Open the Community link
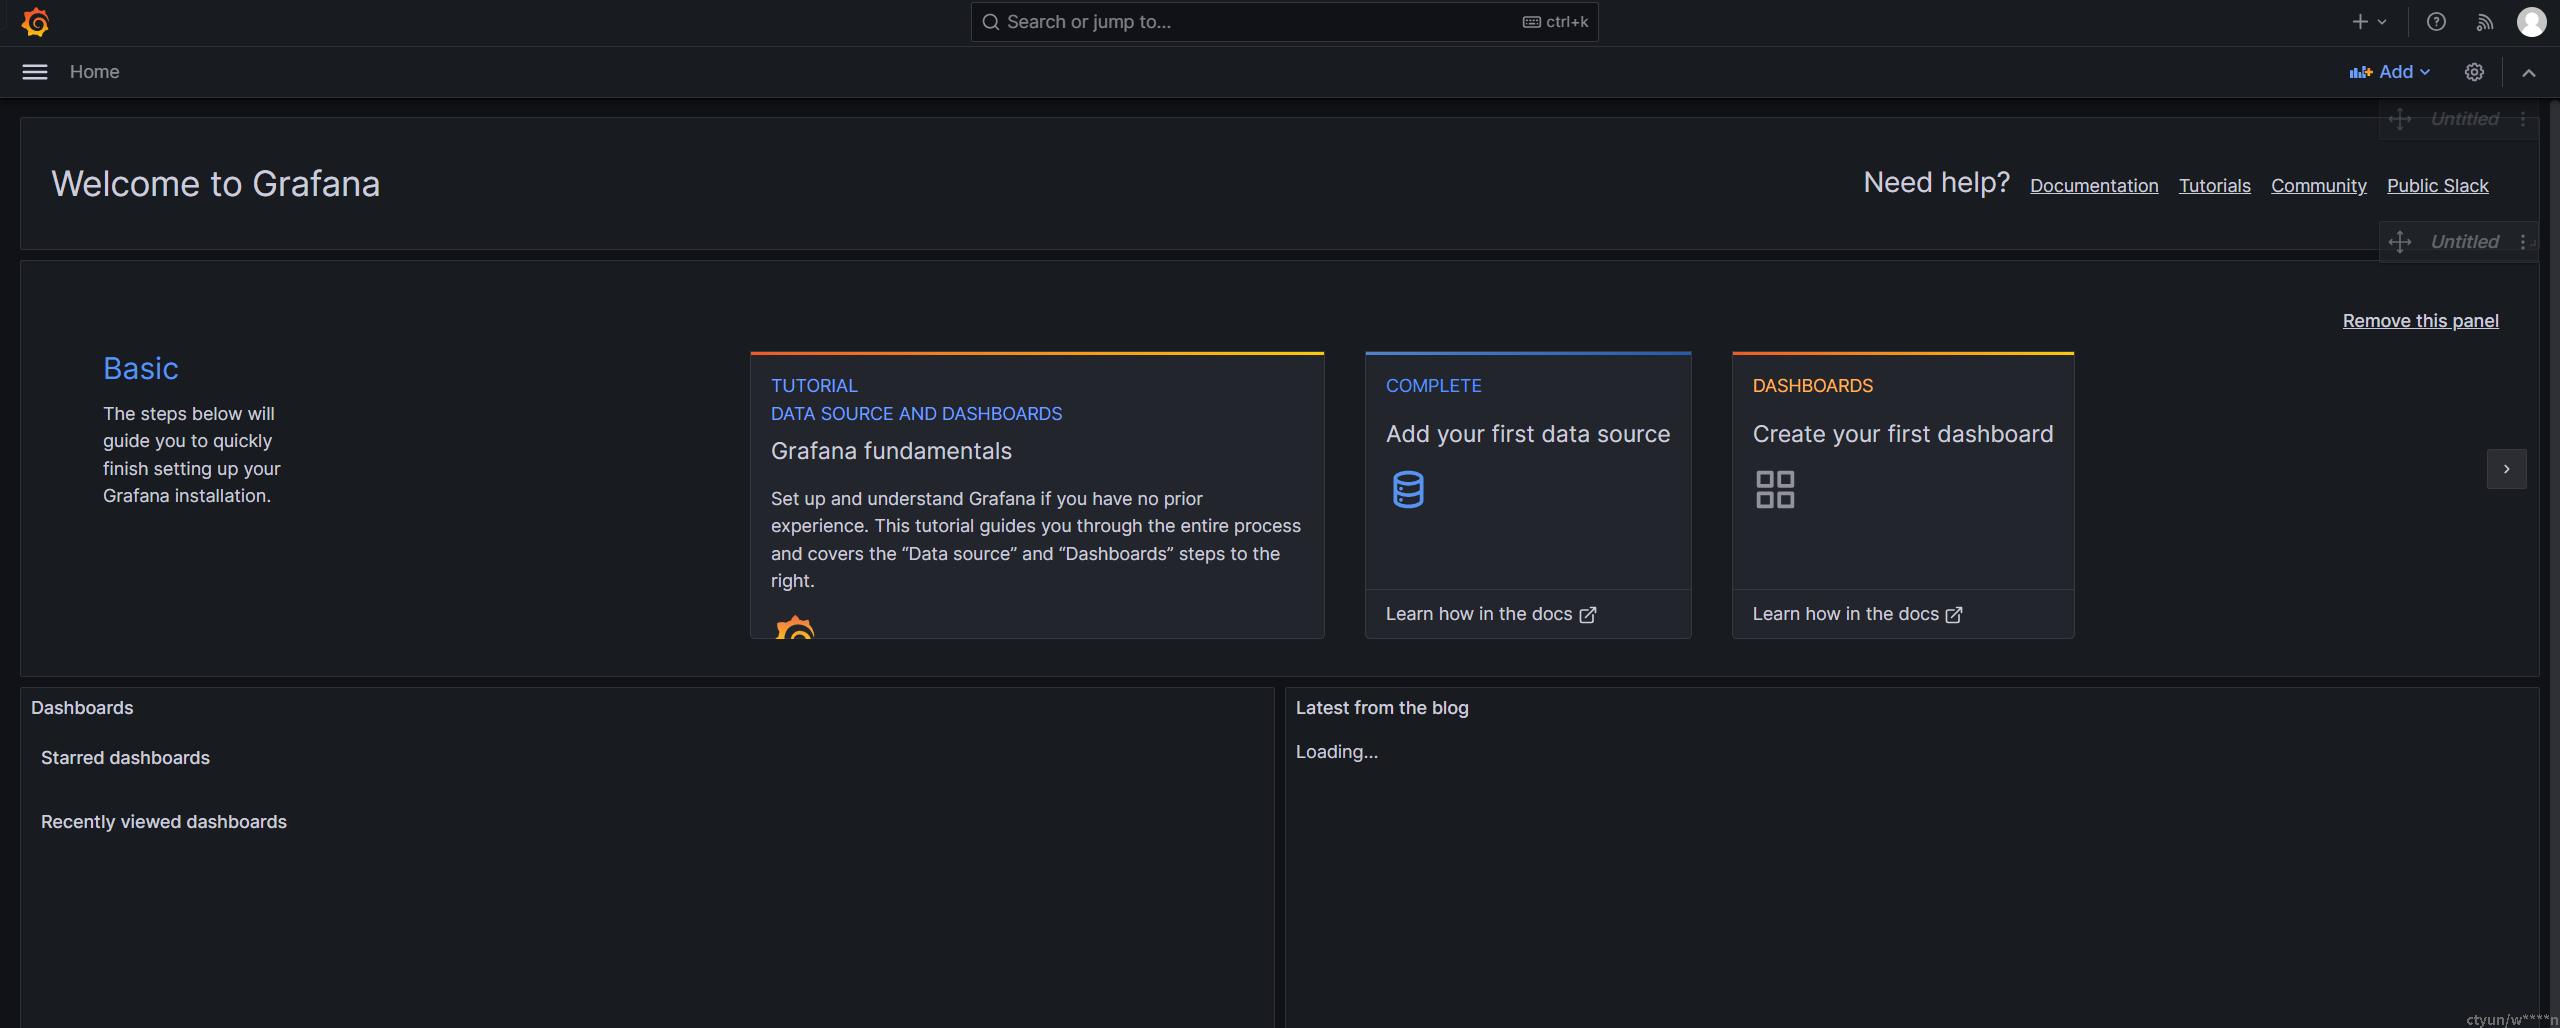This screenshot has height=1028, width=2560. pyautogui.click(x=2318, y=186)
